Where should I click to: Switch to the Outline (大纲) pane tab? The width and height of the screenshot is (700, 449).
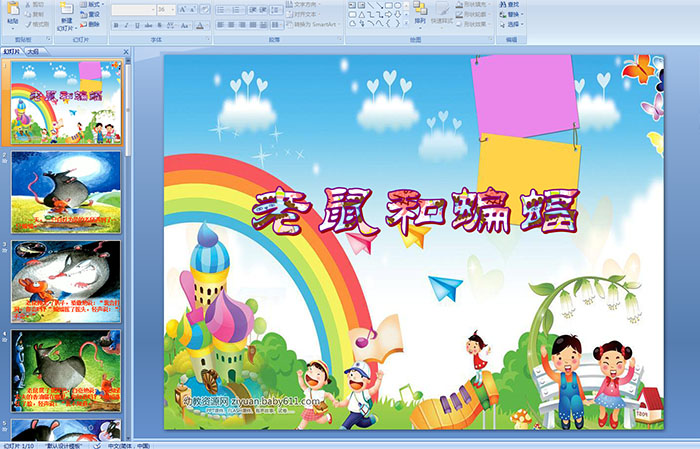coord(33,52)
